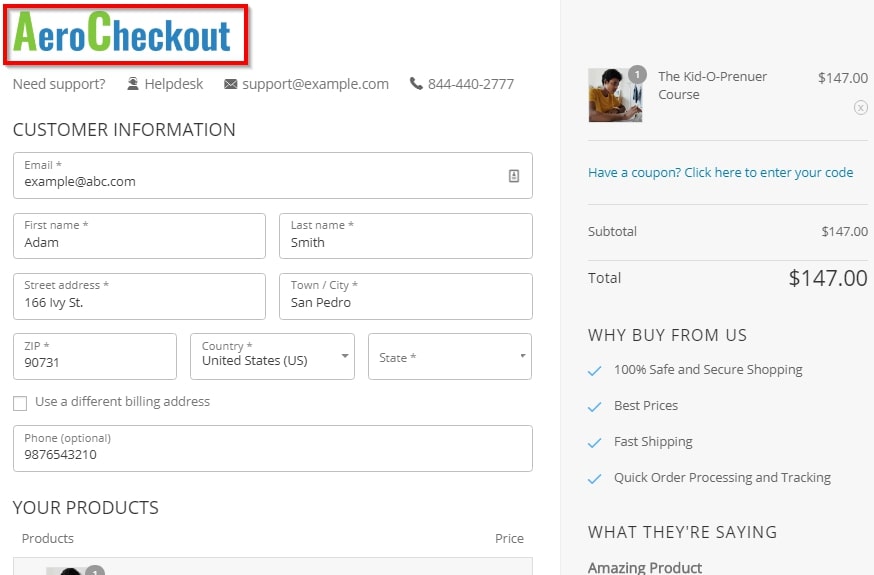Click the support@example.com email link
The width and height of the screenshot is (874, 575).
click(315, 84)
